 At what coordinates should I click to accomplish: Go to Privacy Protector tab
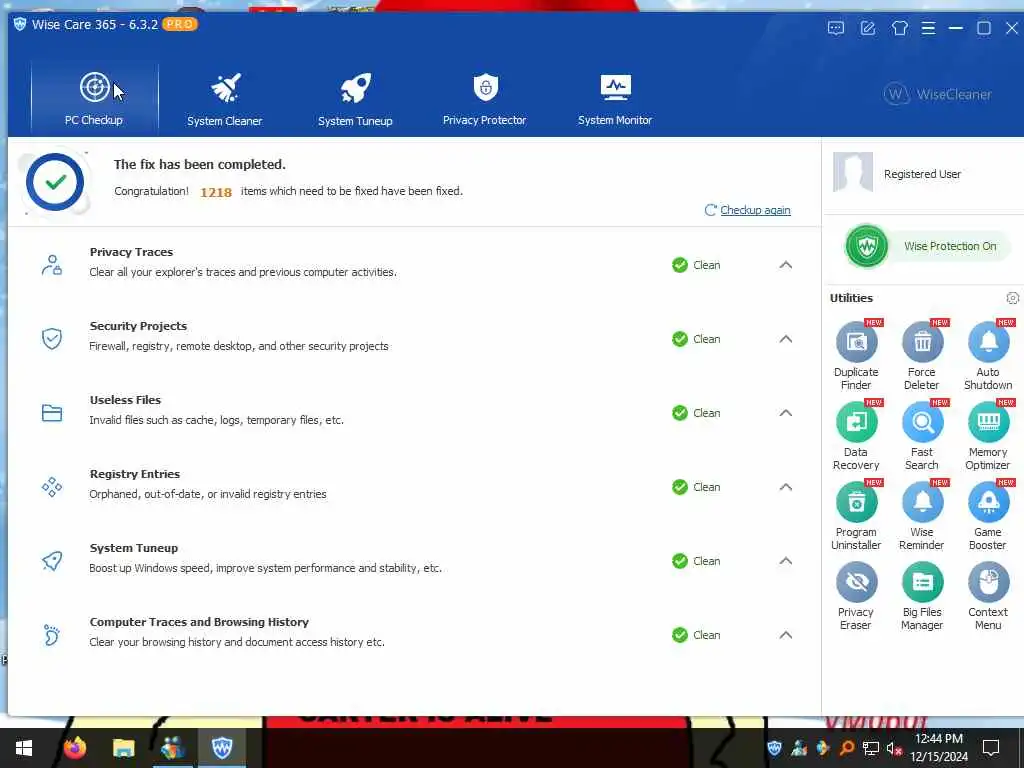coord(485,99)
